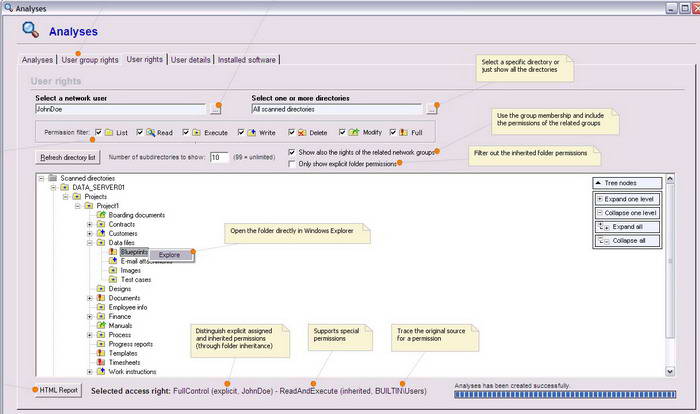Screen dimensions: 700x414
Task: Click the Collapse one level button
Action: point(627,213)
